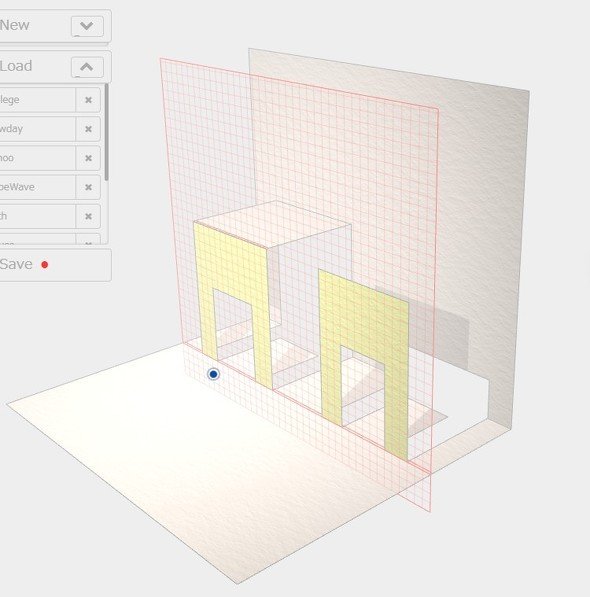Open the "beWave" saved model
Screen dimensions: 590x597
point(37,187)
